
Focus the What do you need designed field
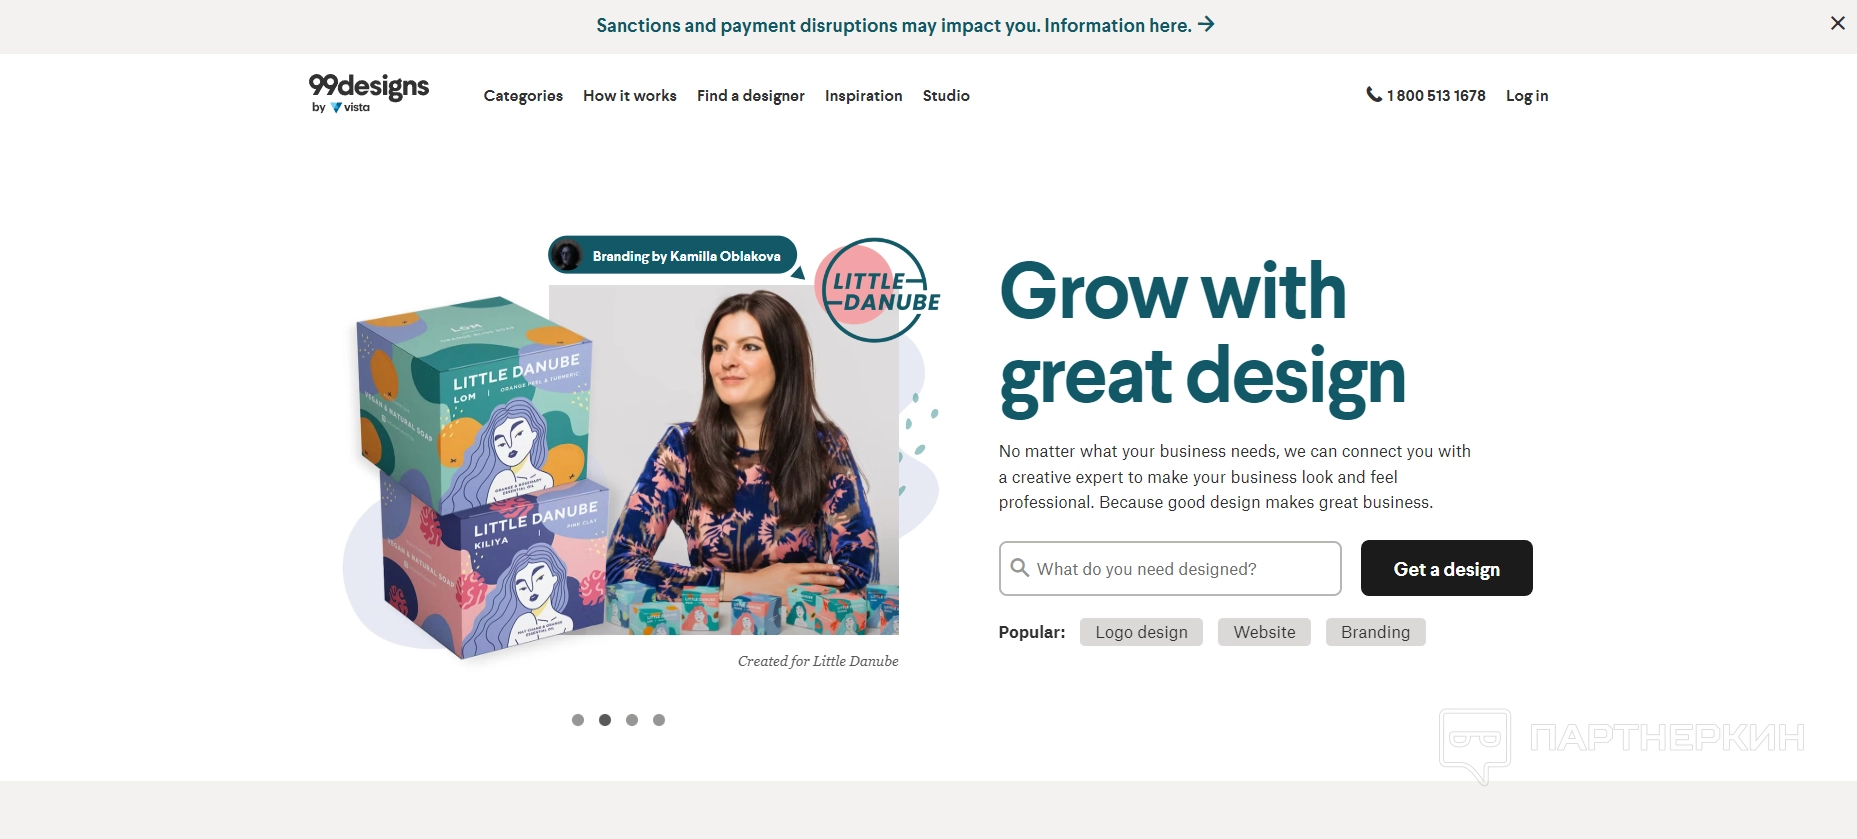(1170, 568)
